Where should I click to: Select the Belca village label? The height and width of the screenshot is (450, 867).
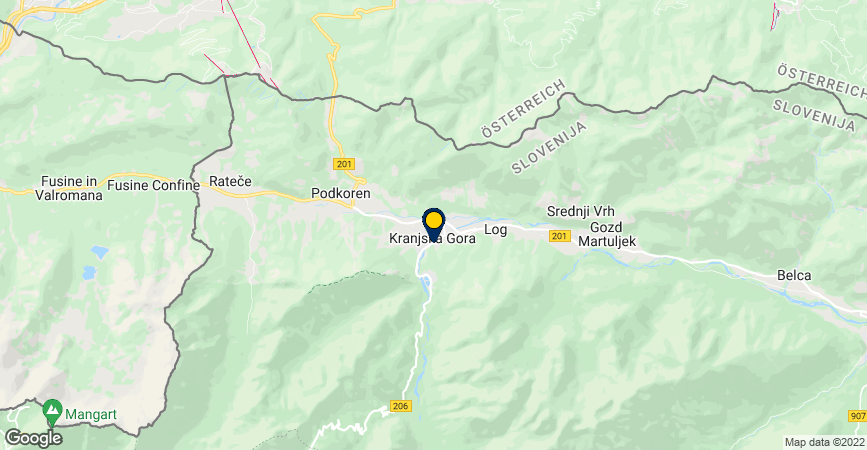794,275
